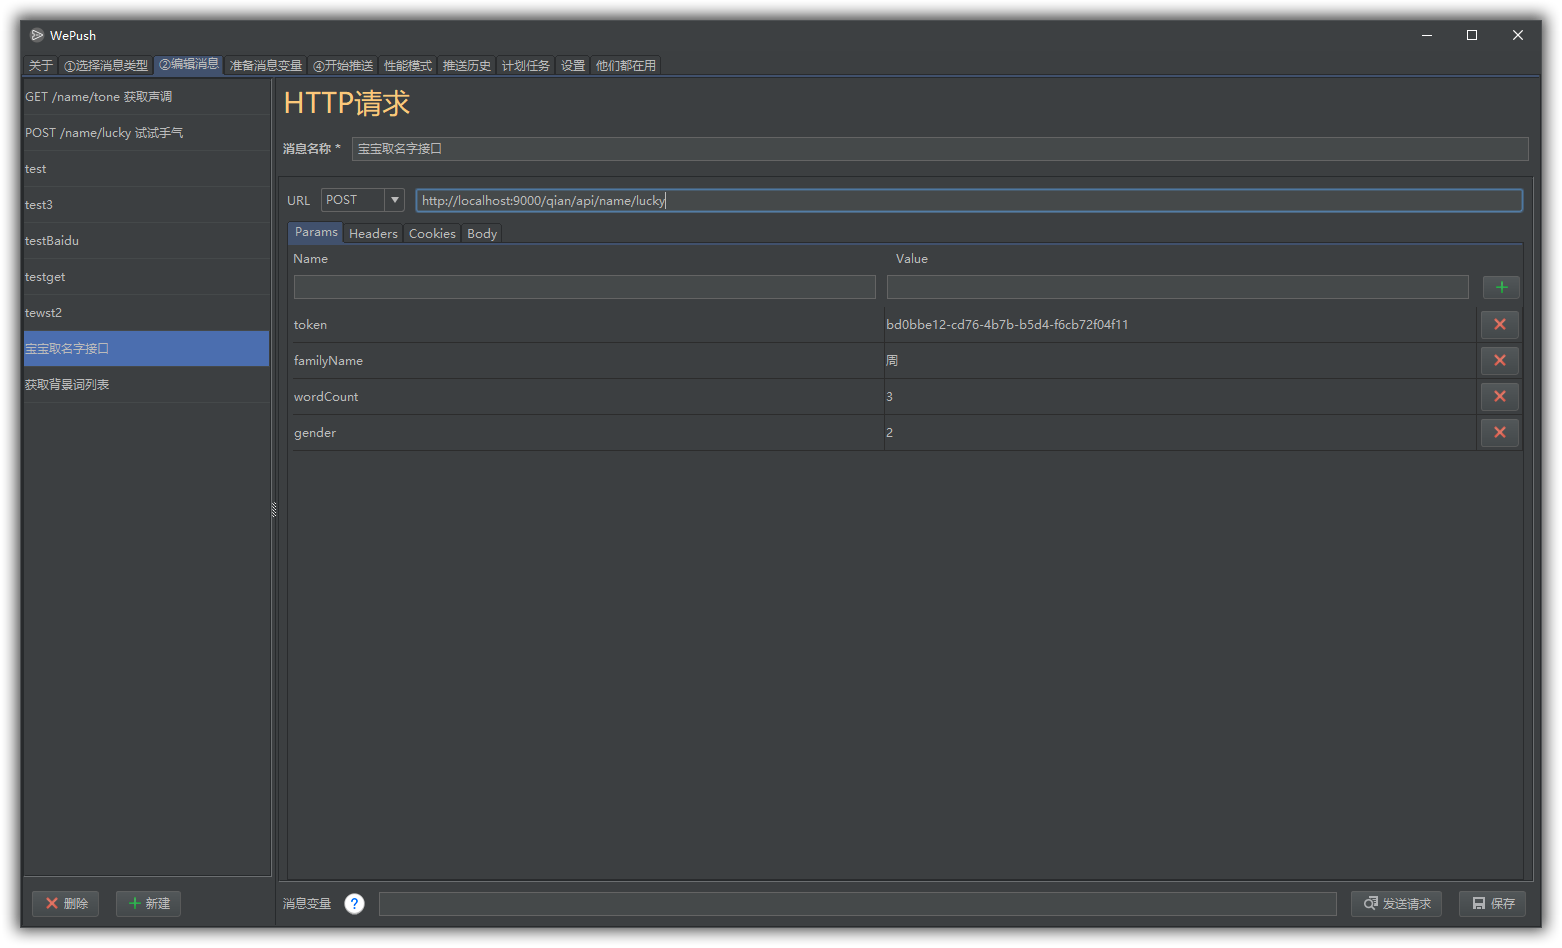The width and height of the screenshot is (1562, 948).
Task: Open the 设置 tab
Action: tap(573, 66)
